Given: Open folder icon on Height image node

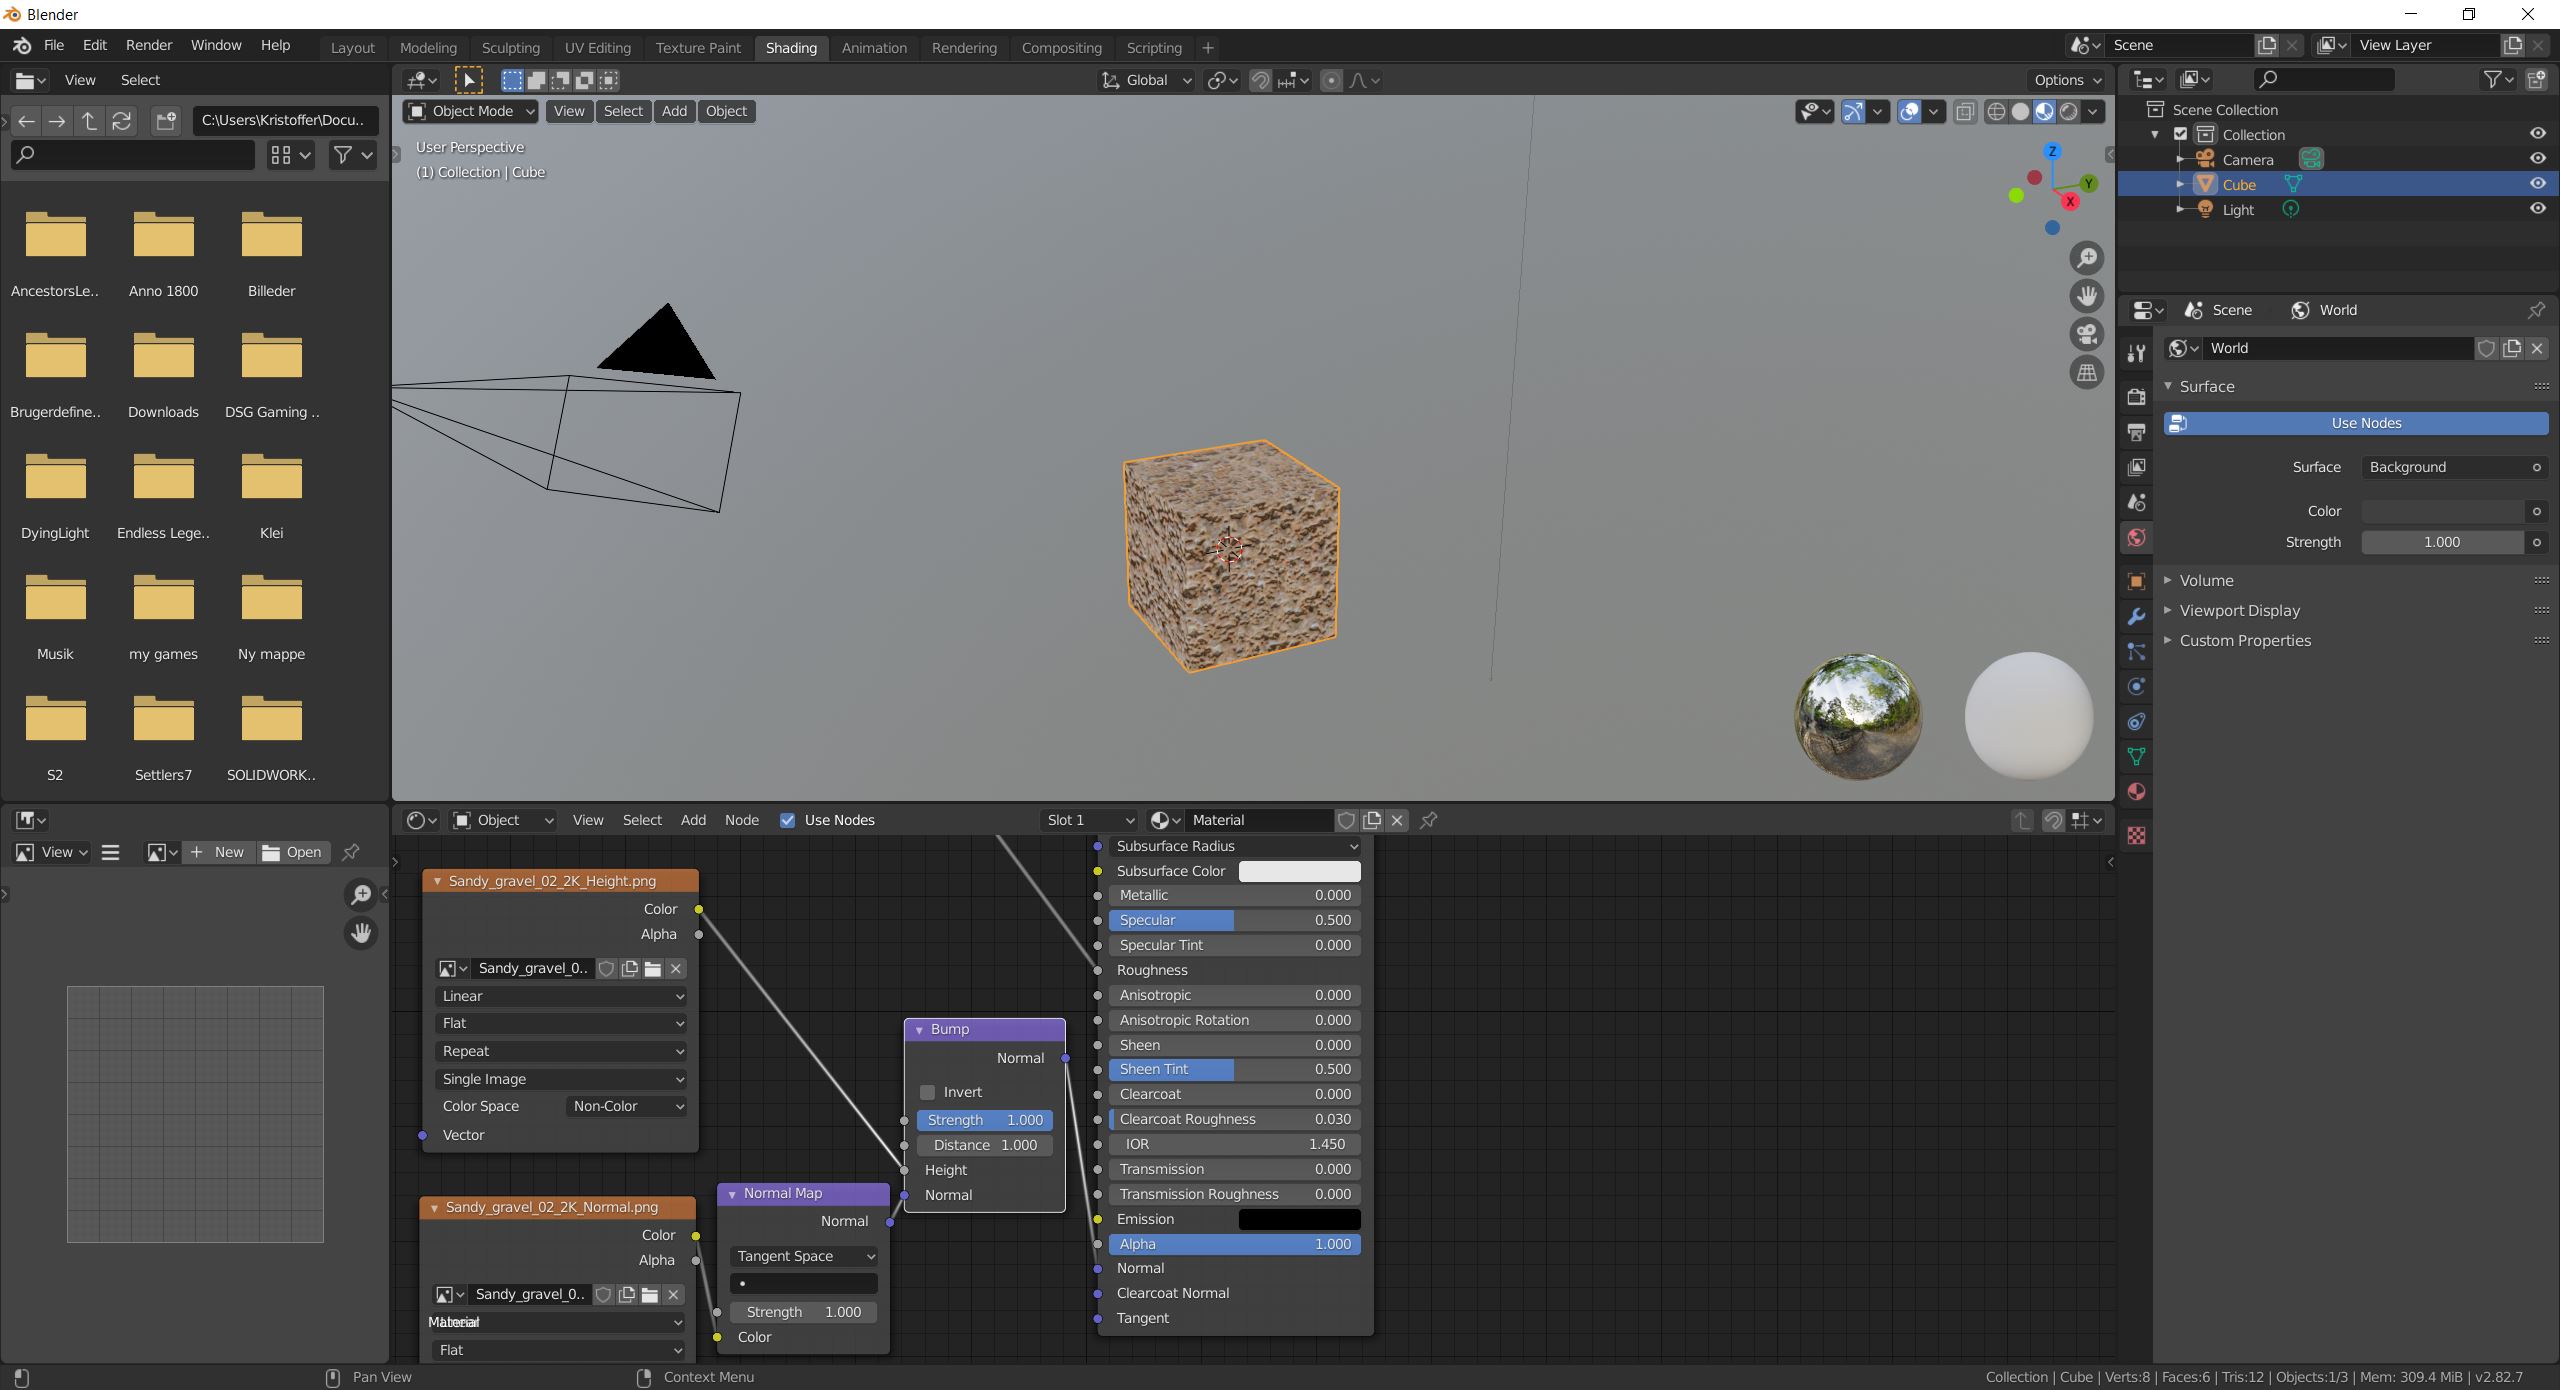Looking at the screenshot, I should point(652,968).
